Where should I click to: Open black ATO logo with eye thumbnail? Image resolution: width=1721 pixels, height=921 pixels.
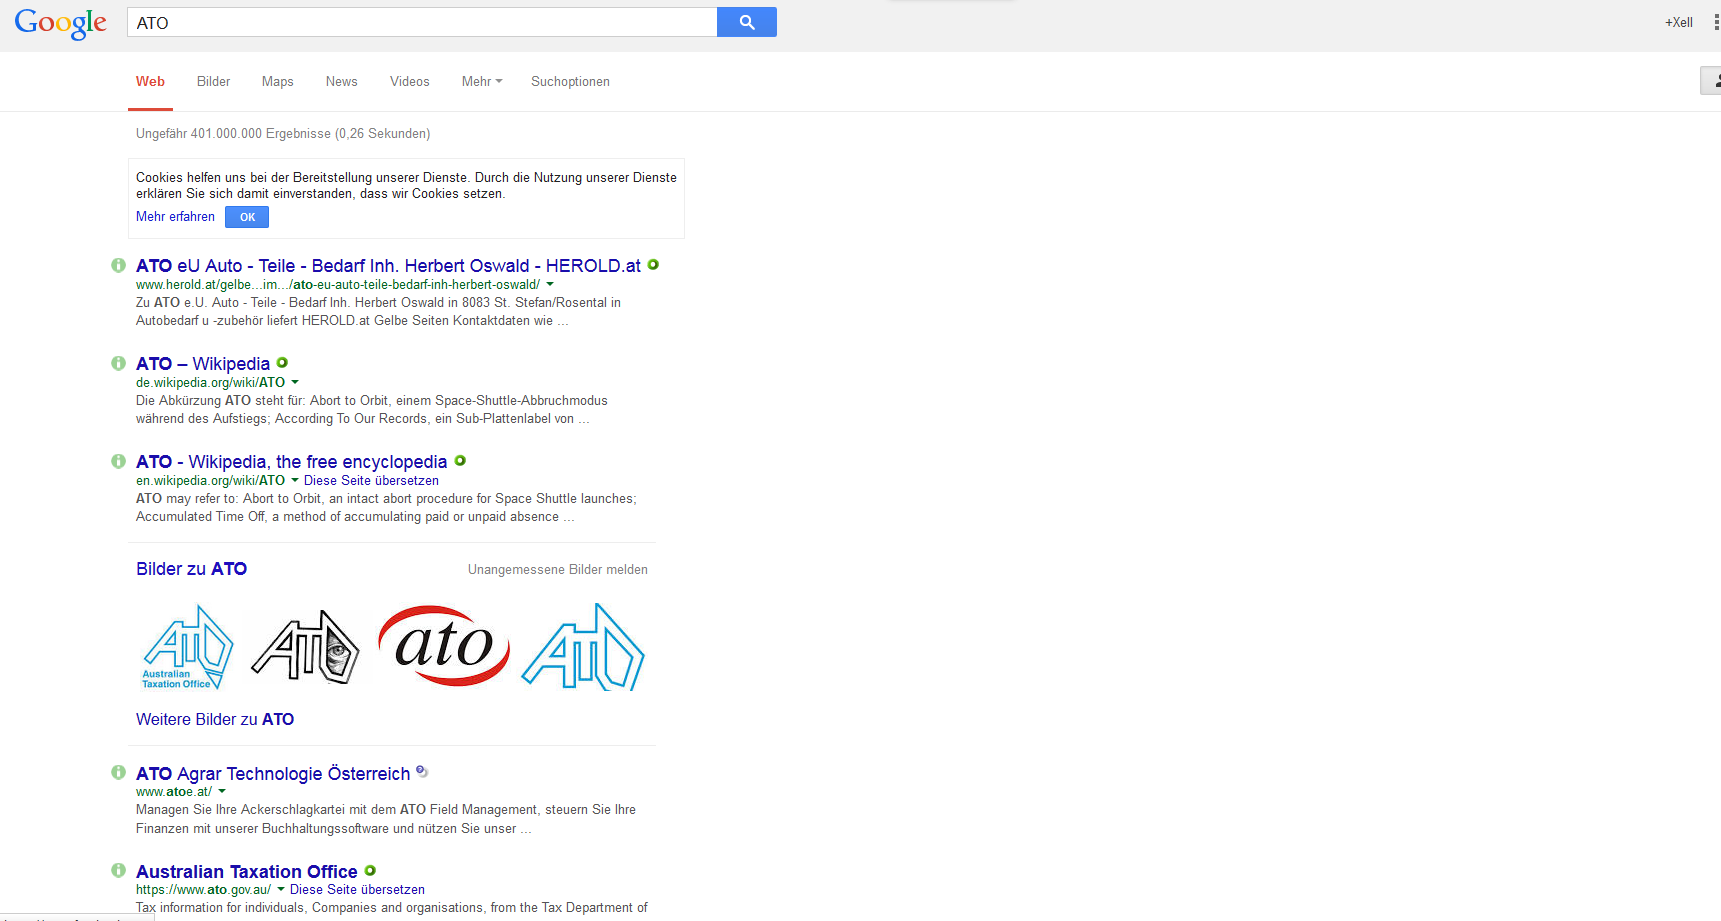[x=306, y=647]
